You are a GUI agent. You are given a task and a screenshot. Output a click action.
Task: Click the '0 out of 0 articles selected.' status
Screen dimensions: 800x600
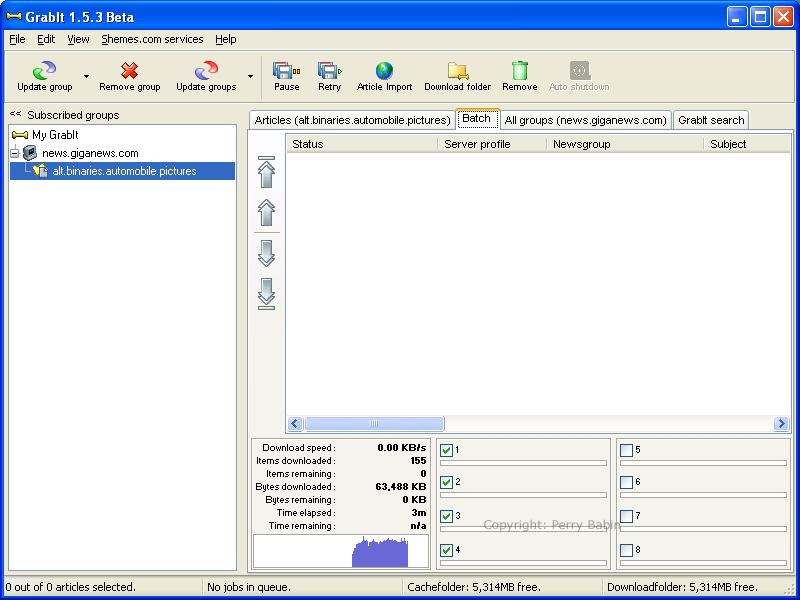coord(70,587)
